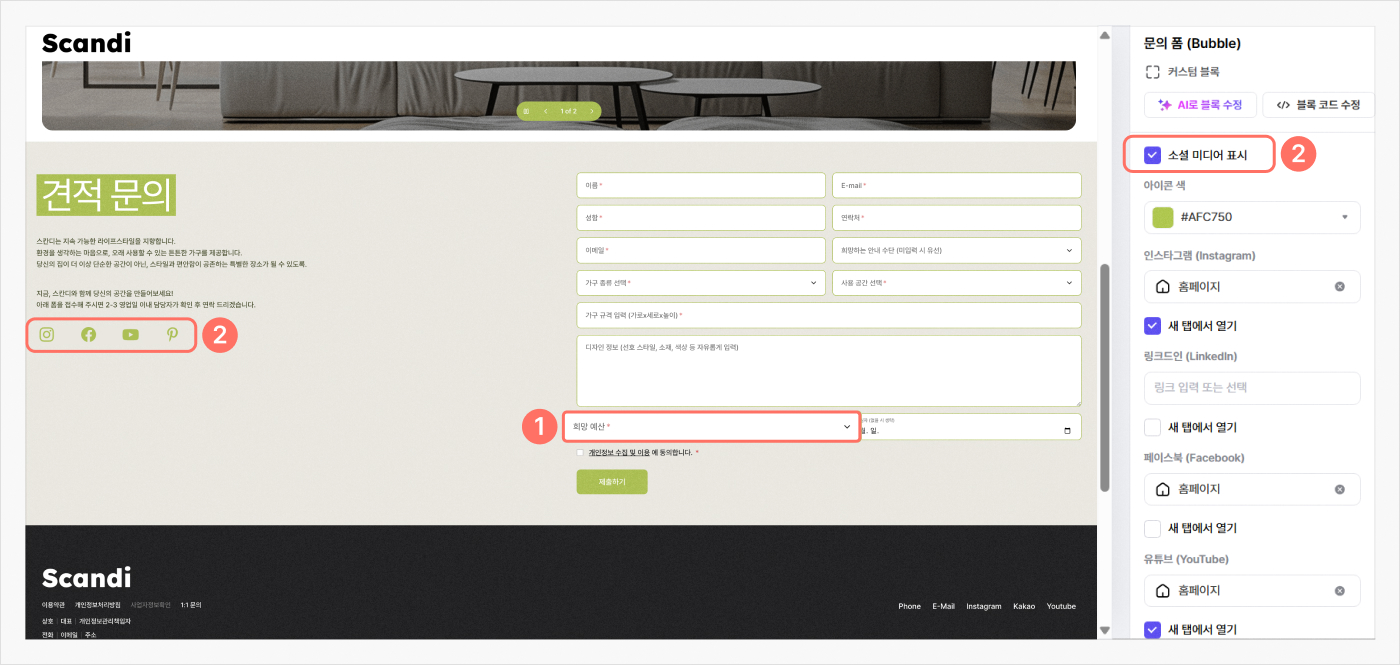Open the 희망 예산 dropdown
The height and width of the screenshot is (665, 1400).
coord(711,427)
